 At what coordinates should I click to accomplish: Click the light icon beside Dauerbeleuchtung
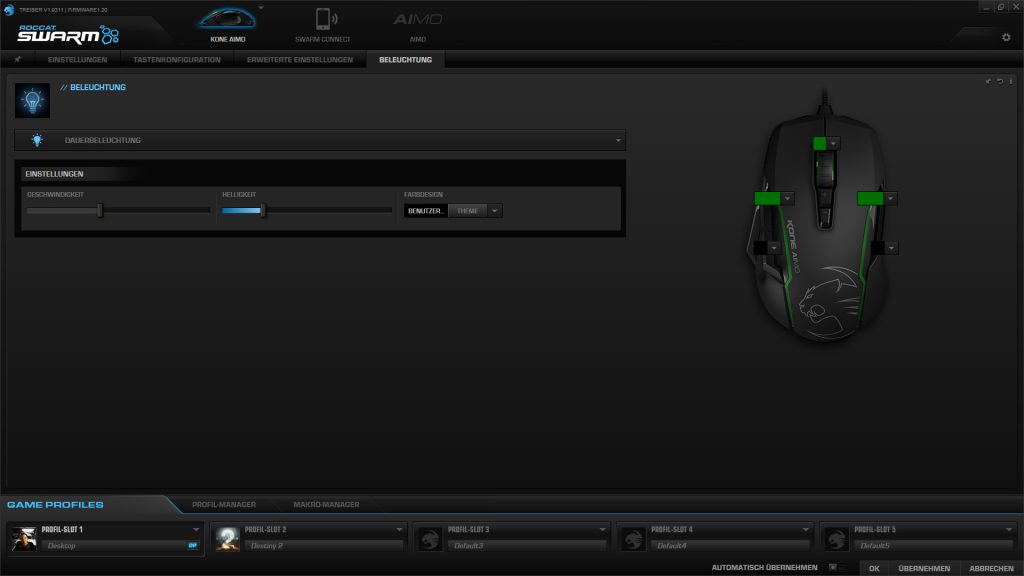(37, 140)
